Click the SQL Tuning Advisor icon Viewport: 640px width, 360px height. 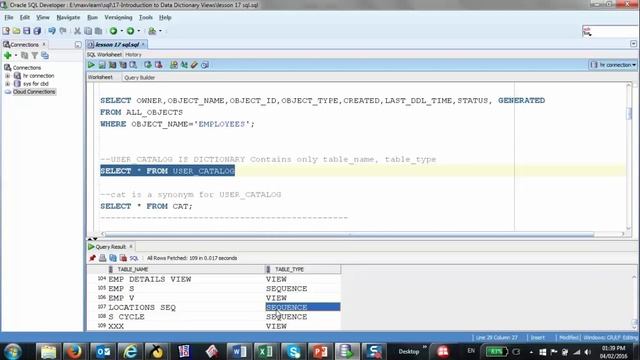click(133, 65)
